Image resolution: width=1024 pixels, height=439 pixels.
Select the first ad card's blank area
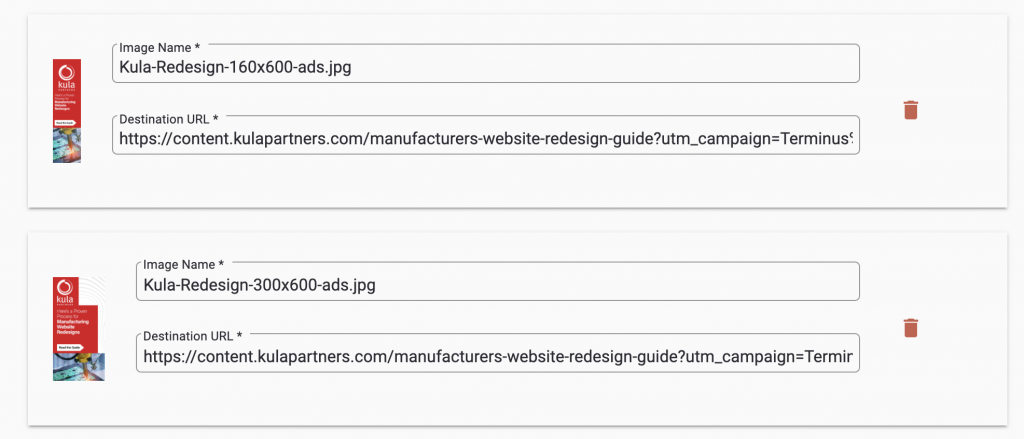click(x=517, y=182)
